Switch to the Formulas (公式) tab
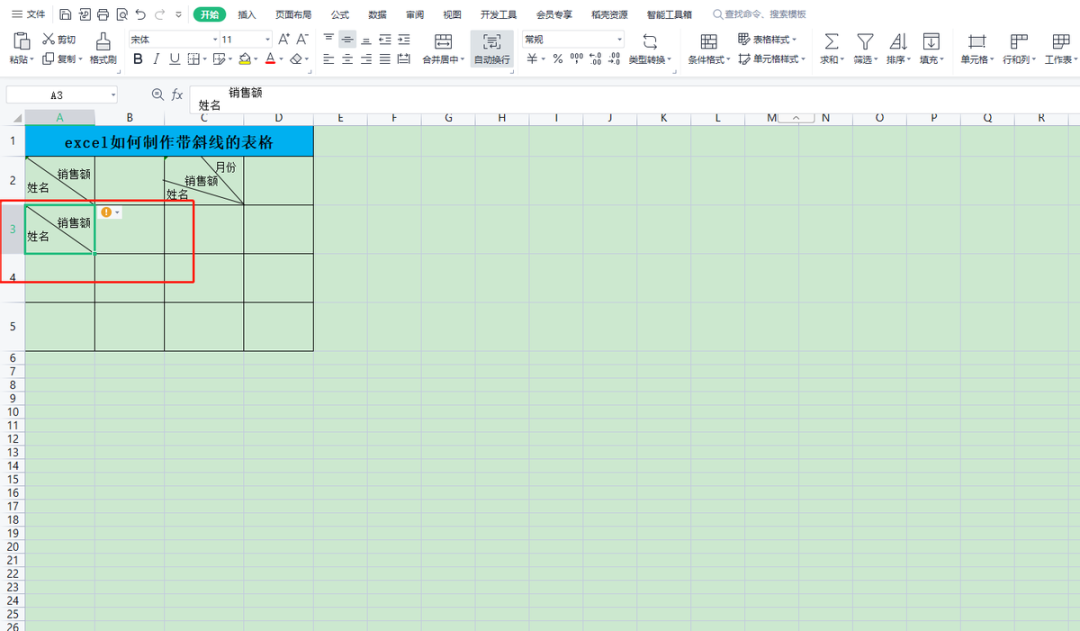 click(x=340, y=15)
